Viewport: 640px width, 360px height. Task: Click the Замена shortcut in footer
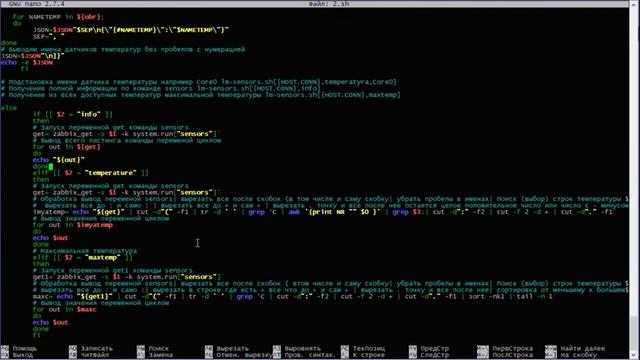(x=155, y=355)
